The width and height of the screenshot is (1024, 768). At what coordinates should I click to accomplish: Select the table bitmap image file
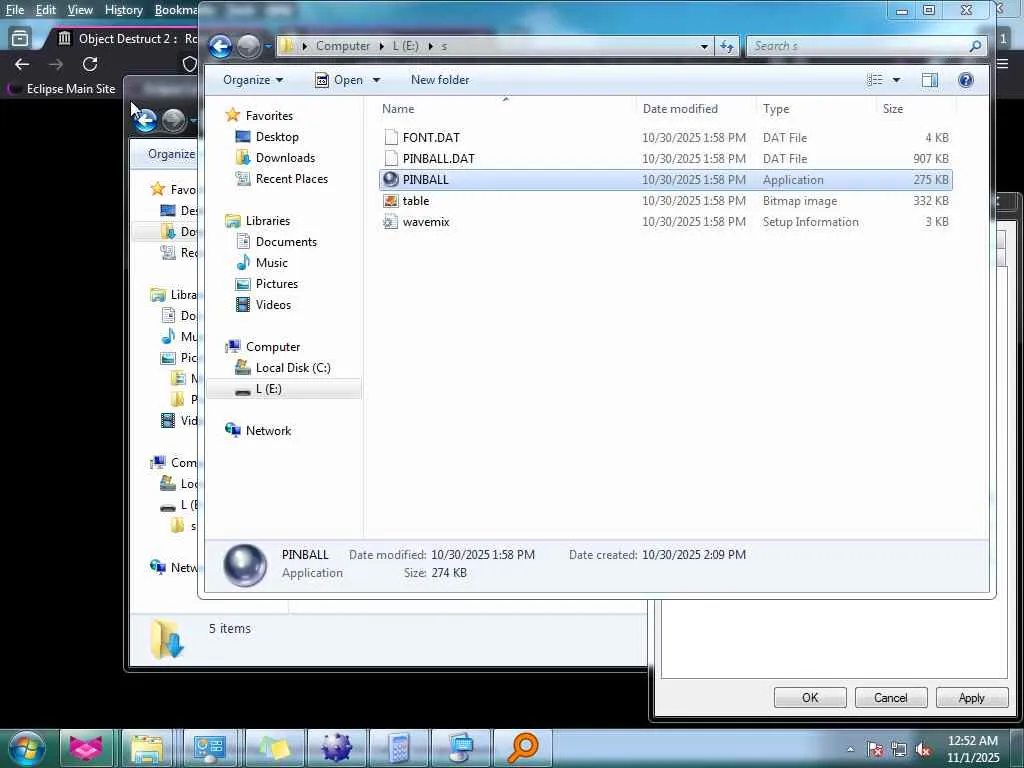click(x=665, y=200)
